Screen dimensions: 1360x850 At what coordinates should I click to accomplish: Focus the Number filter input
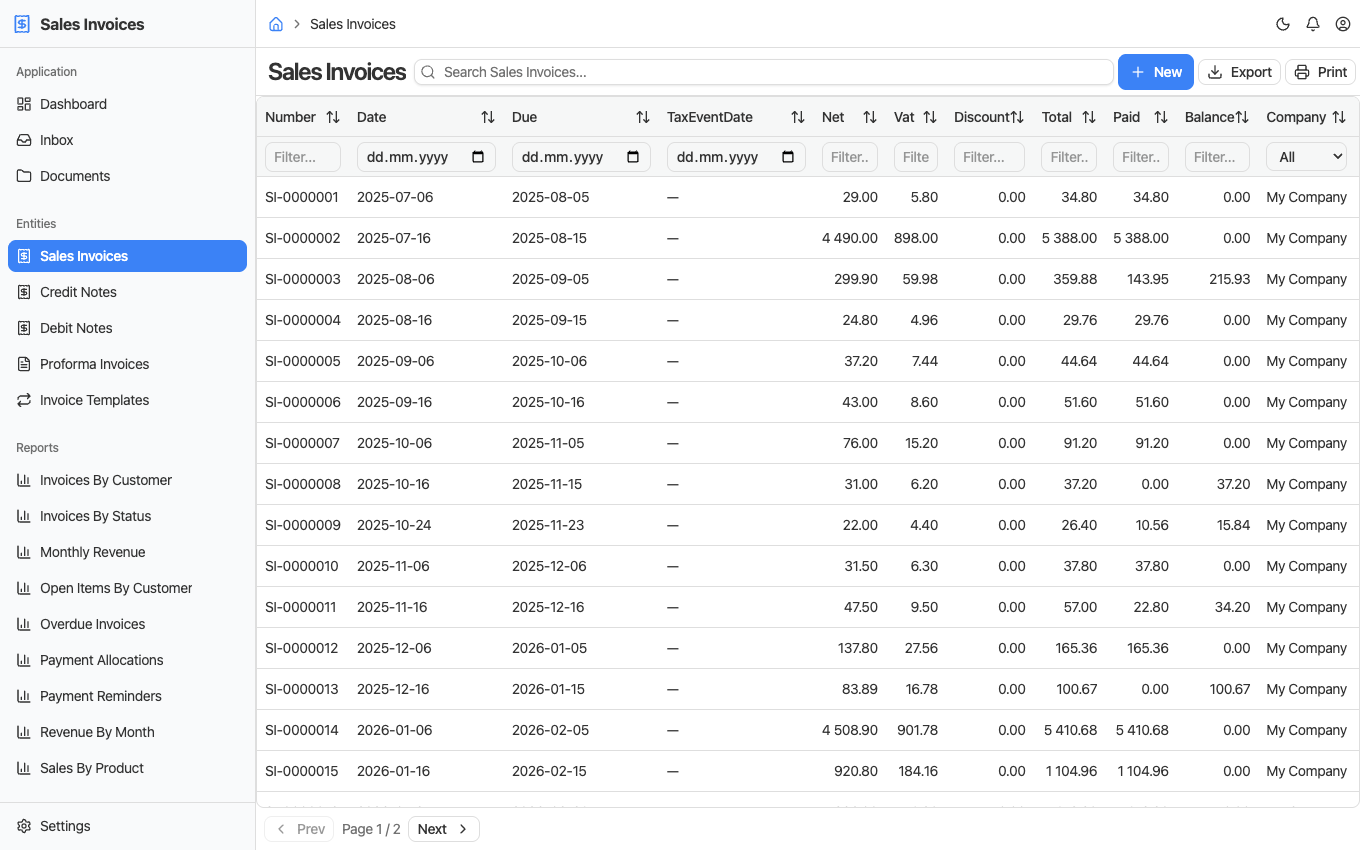click(x=303, y=157)
